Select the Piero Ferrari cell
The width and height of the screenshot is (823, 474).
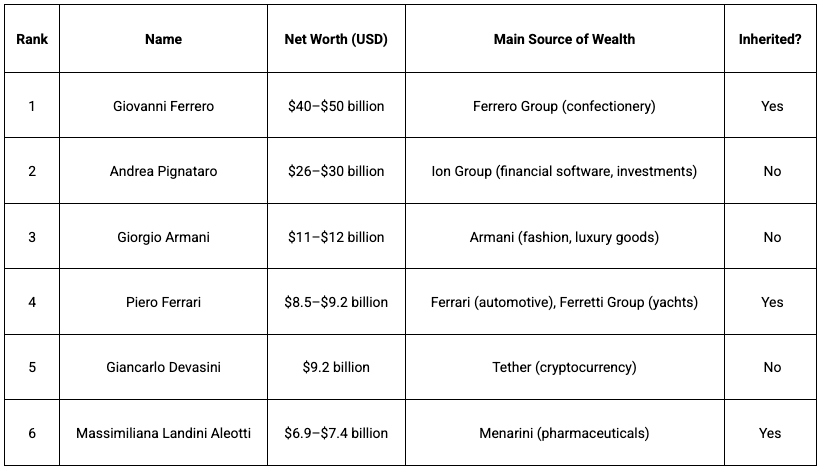tap(163, 302)
